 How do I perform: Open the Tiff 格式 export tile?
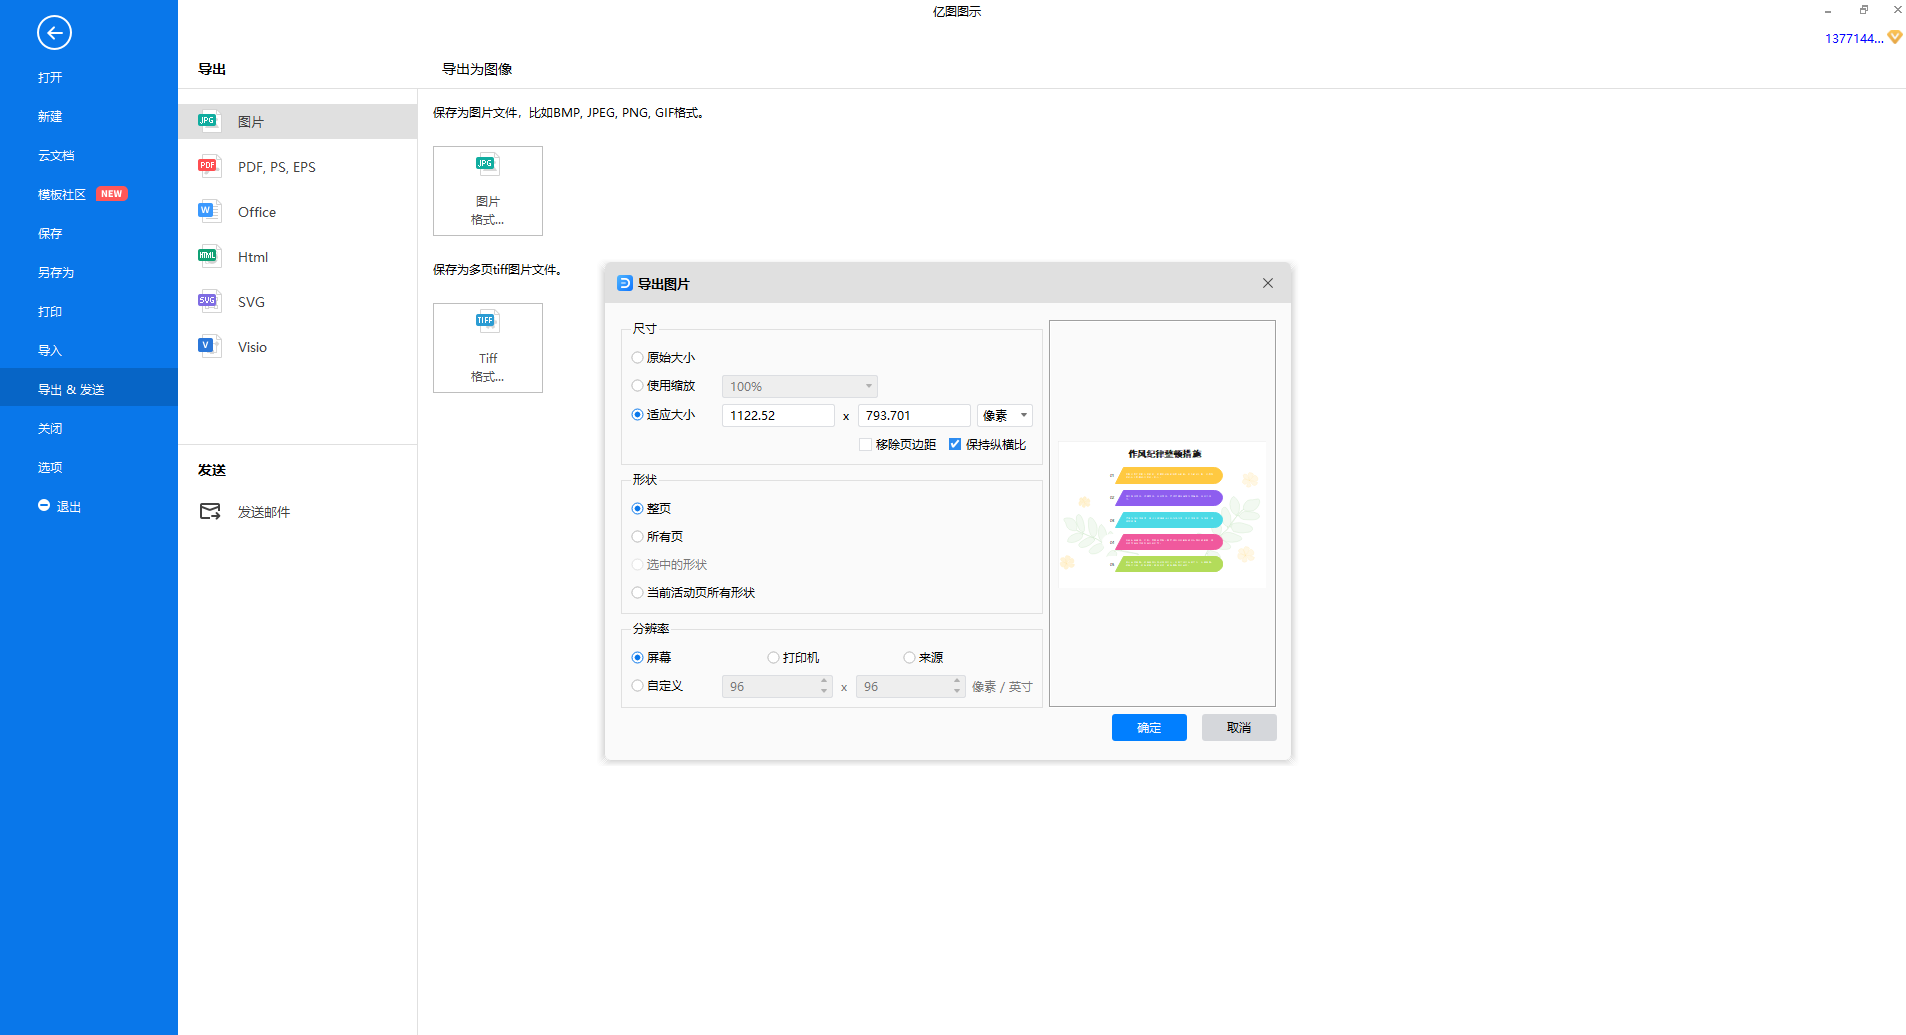click(488, 348)
